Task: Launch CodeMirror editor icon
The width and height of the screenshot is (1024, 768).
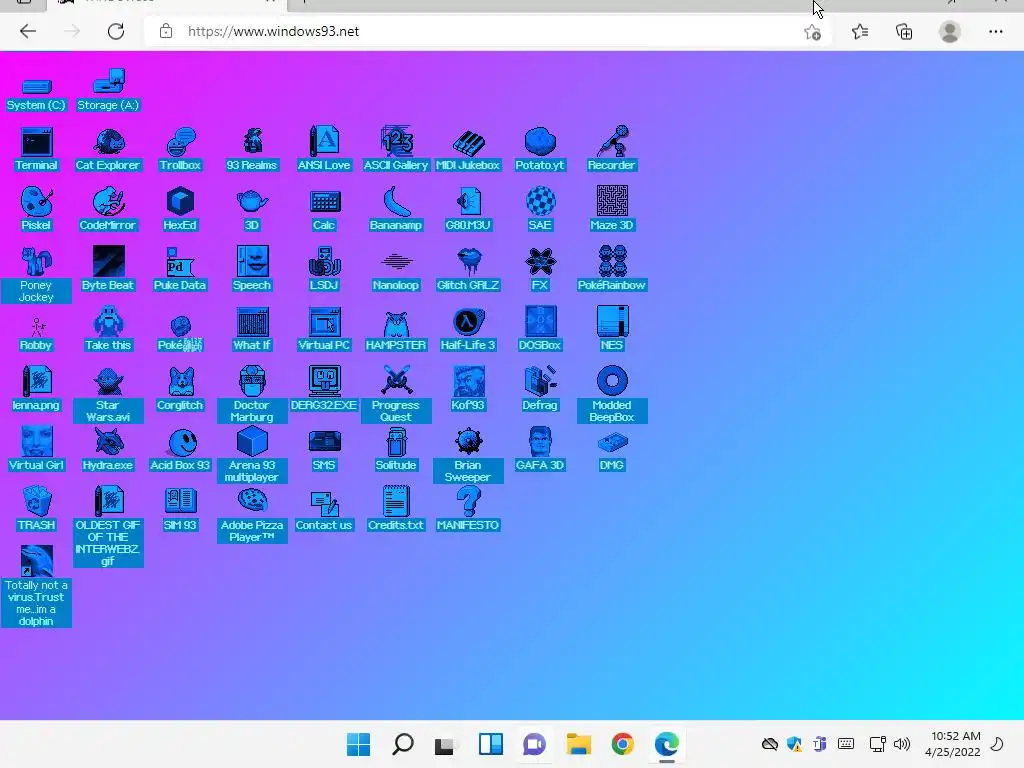Action: point(108,210)
